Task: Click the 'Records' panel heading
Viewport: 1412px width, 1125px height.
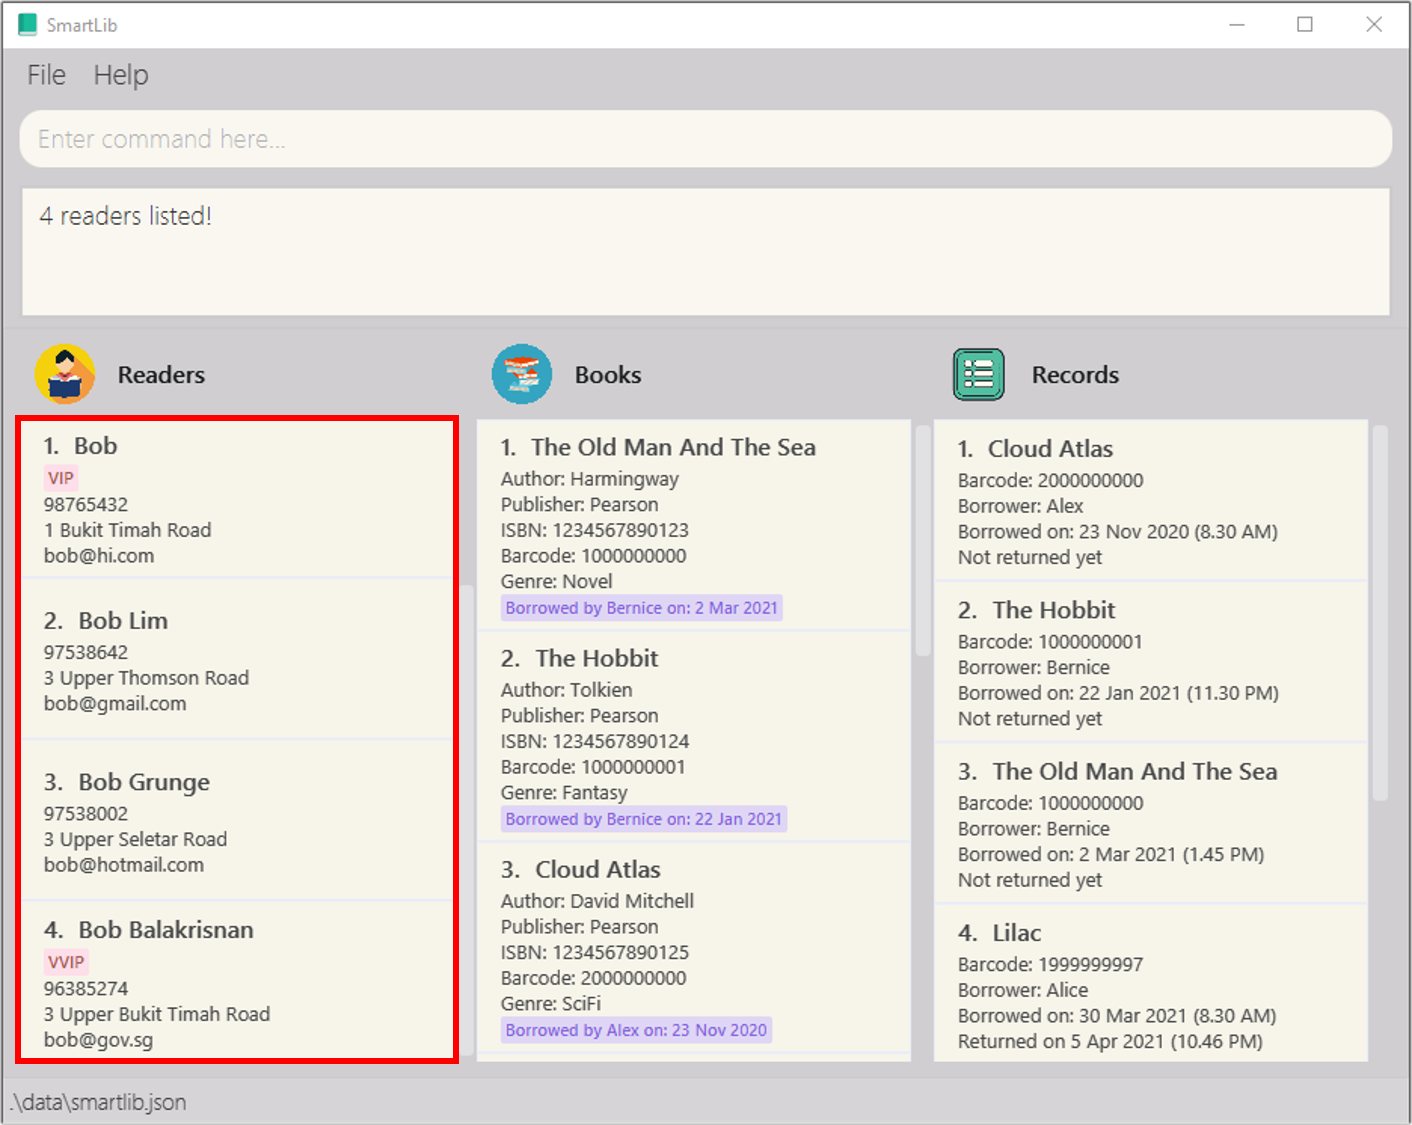Action: 1075,375
